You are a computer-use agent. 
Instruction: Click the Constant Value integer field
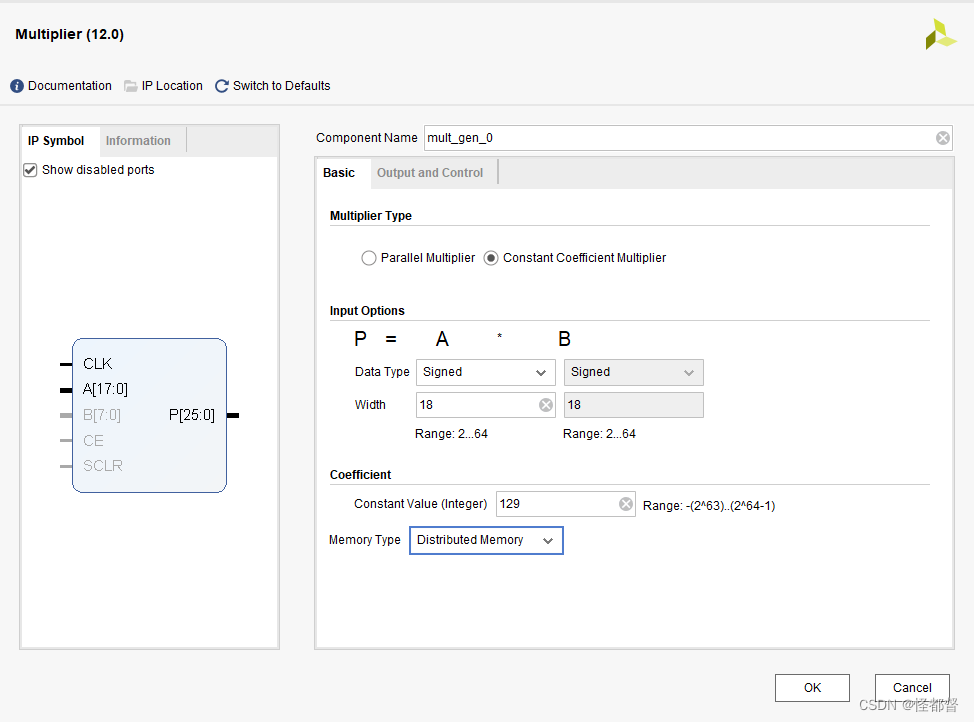click(565, 504)
